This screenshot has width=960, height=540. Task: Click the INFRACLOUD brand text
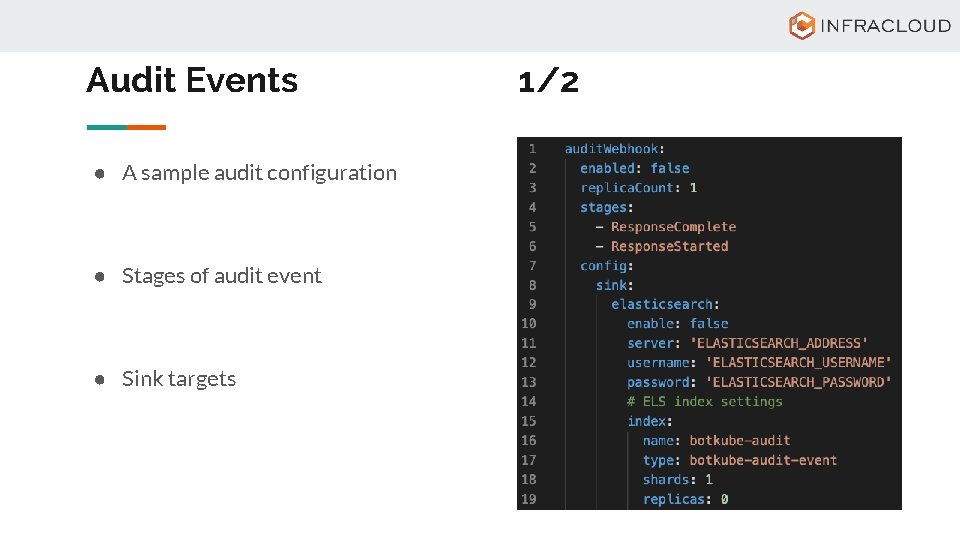tap(885, 26)
